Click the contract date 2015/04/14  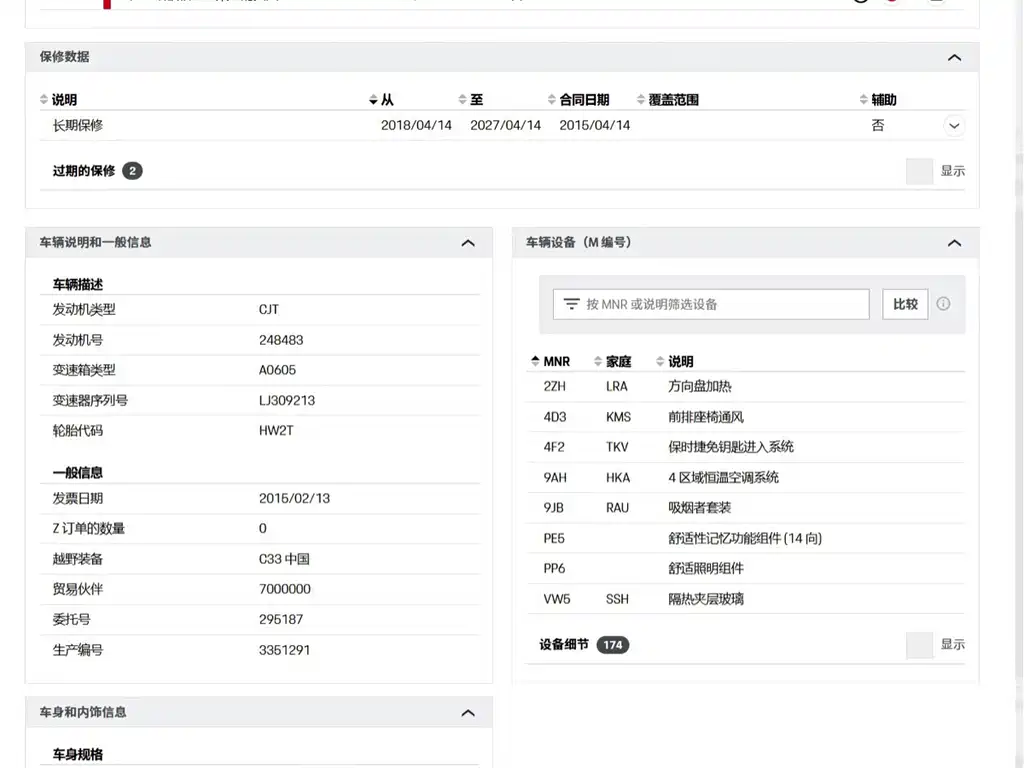point(594,125)
